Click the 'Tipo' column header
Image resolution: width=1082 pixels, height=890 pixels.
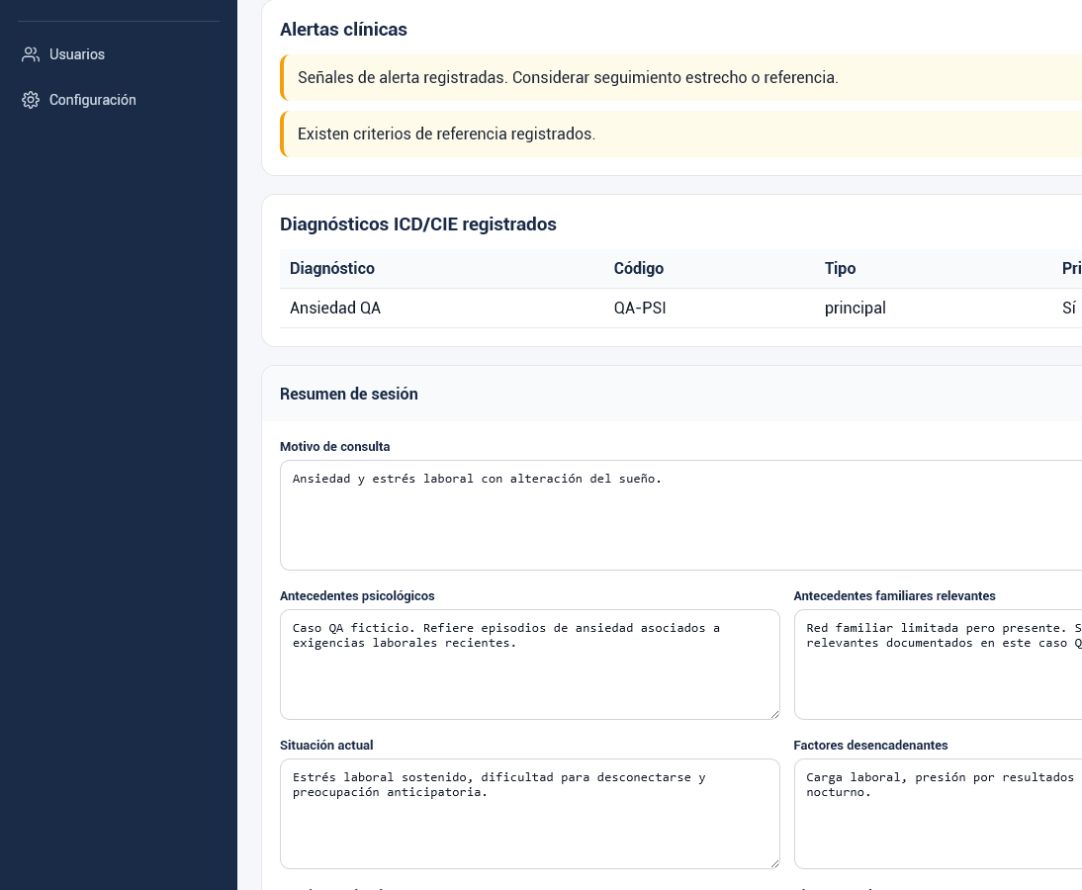[840, 268]
